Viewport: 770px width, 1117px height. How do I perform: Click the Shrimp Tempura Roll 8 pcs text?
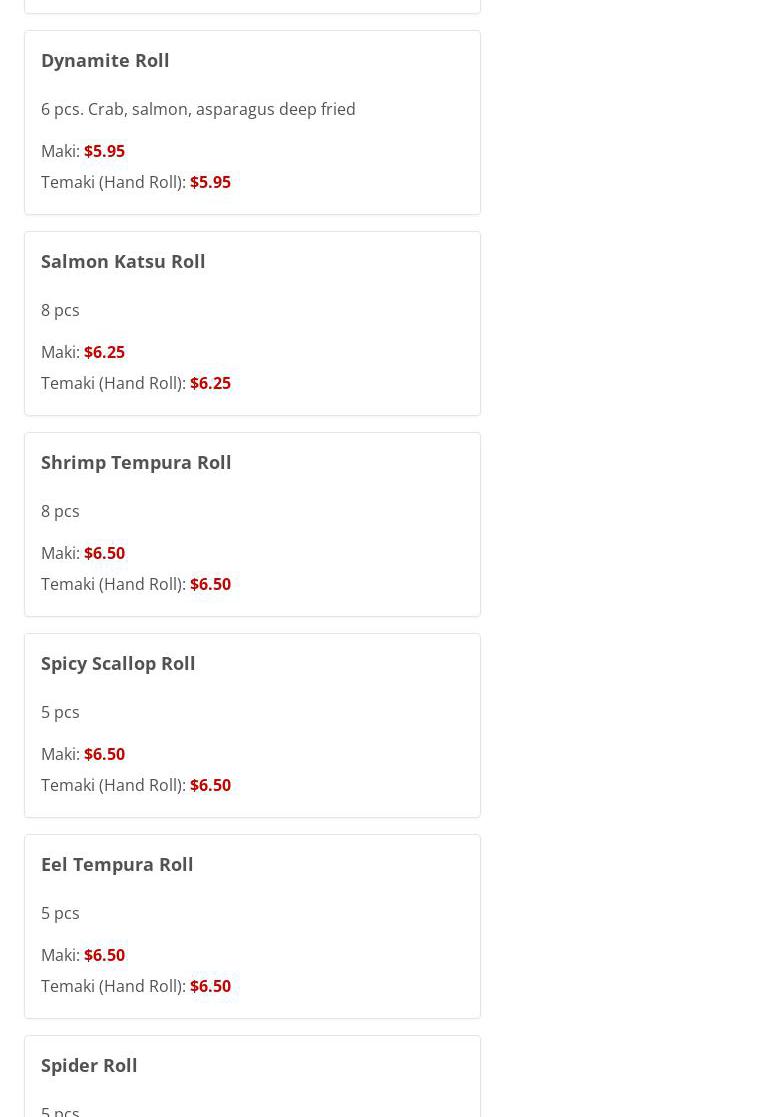tap(61, 511)
